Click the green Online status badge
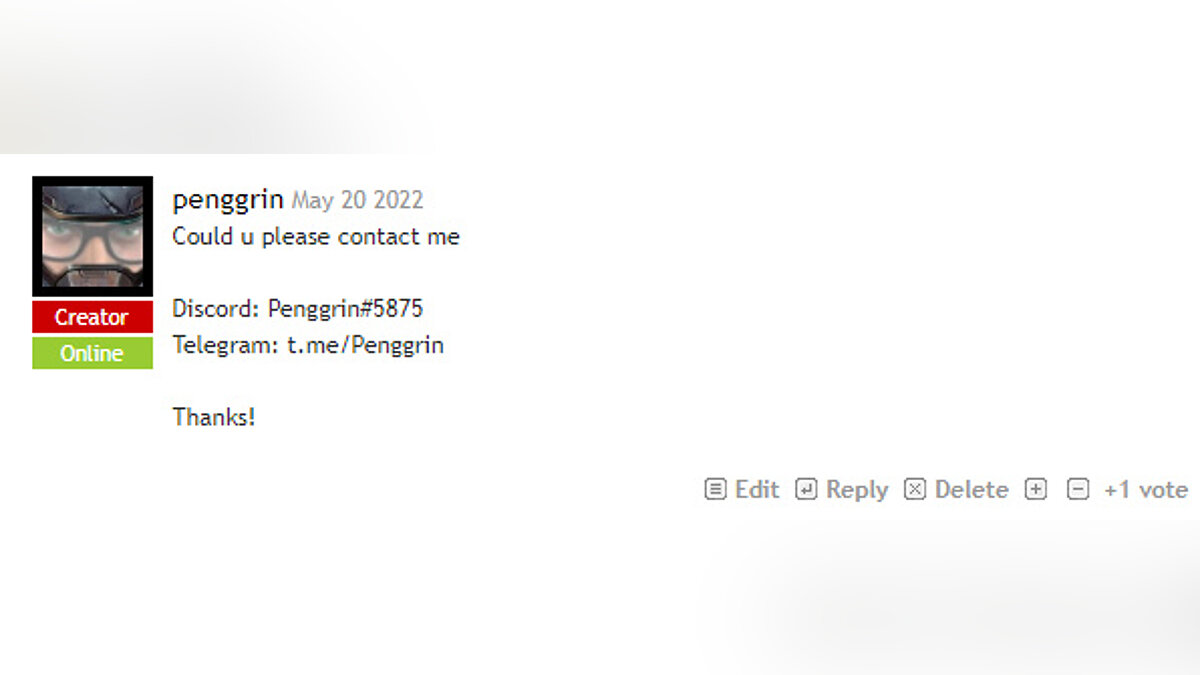Image resolution: width=1200 pixels, height=675 pixels. [92, 353]
